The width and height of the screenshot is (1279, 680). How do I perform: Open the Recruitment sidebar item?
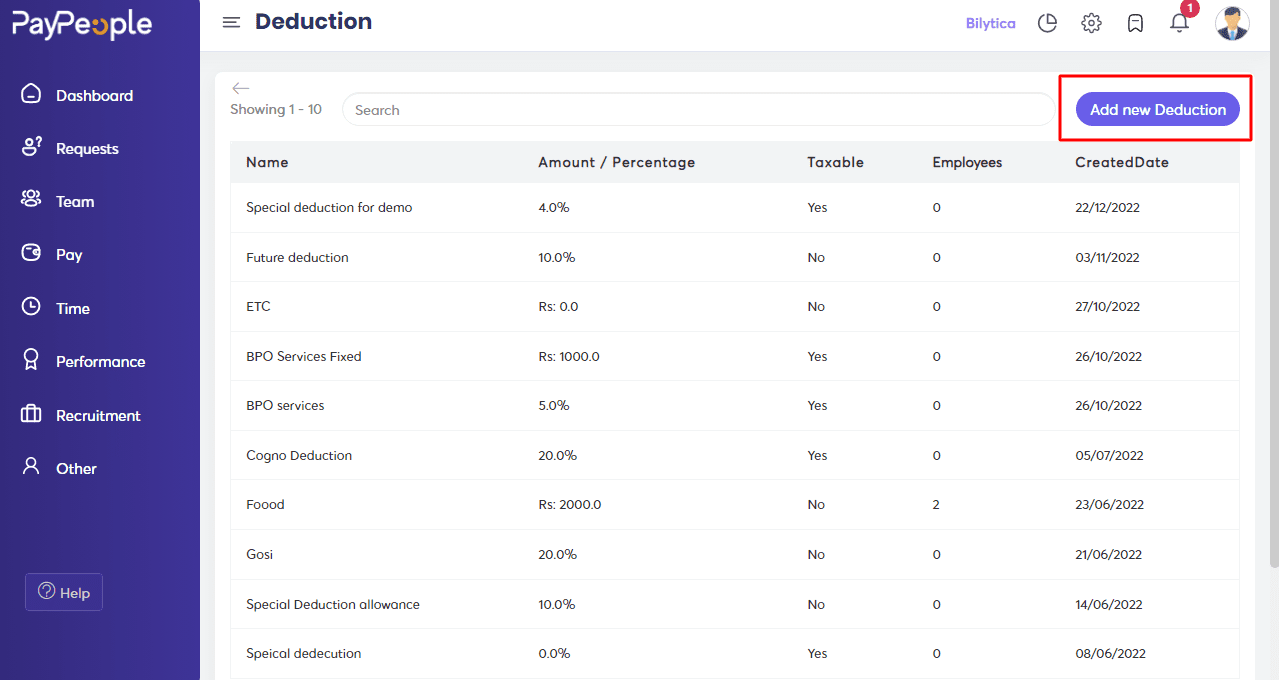tap(98, 416)
